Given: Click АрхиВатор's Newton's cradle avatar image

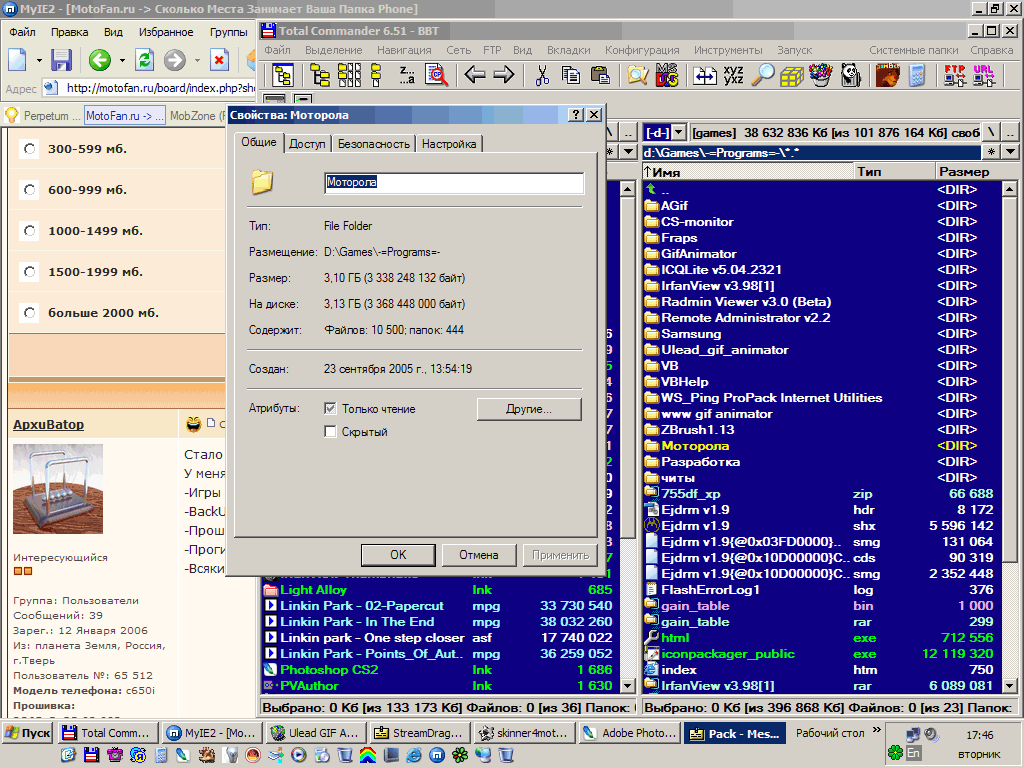Looking at the screenshot, I should tap(58, 489).
